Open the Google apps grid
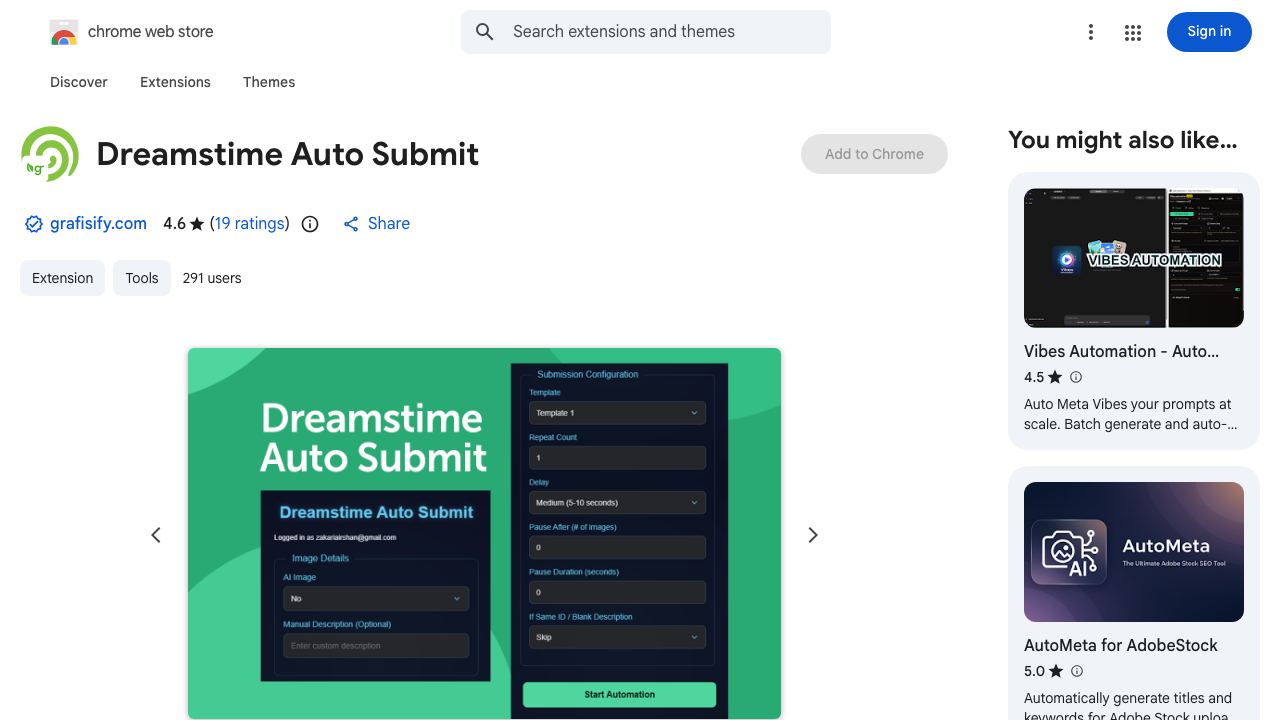Screen dimensions: 1280x720 click(x=1133, y=33)
